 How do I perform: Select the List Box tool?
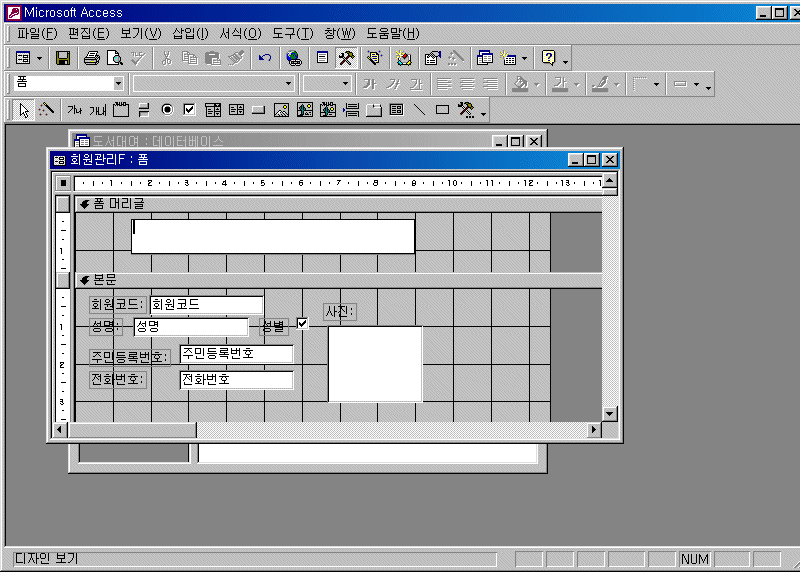point(236,110)
